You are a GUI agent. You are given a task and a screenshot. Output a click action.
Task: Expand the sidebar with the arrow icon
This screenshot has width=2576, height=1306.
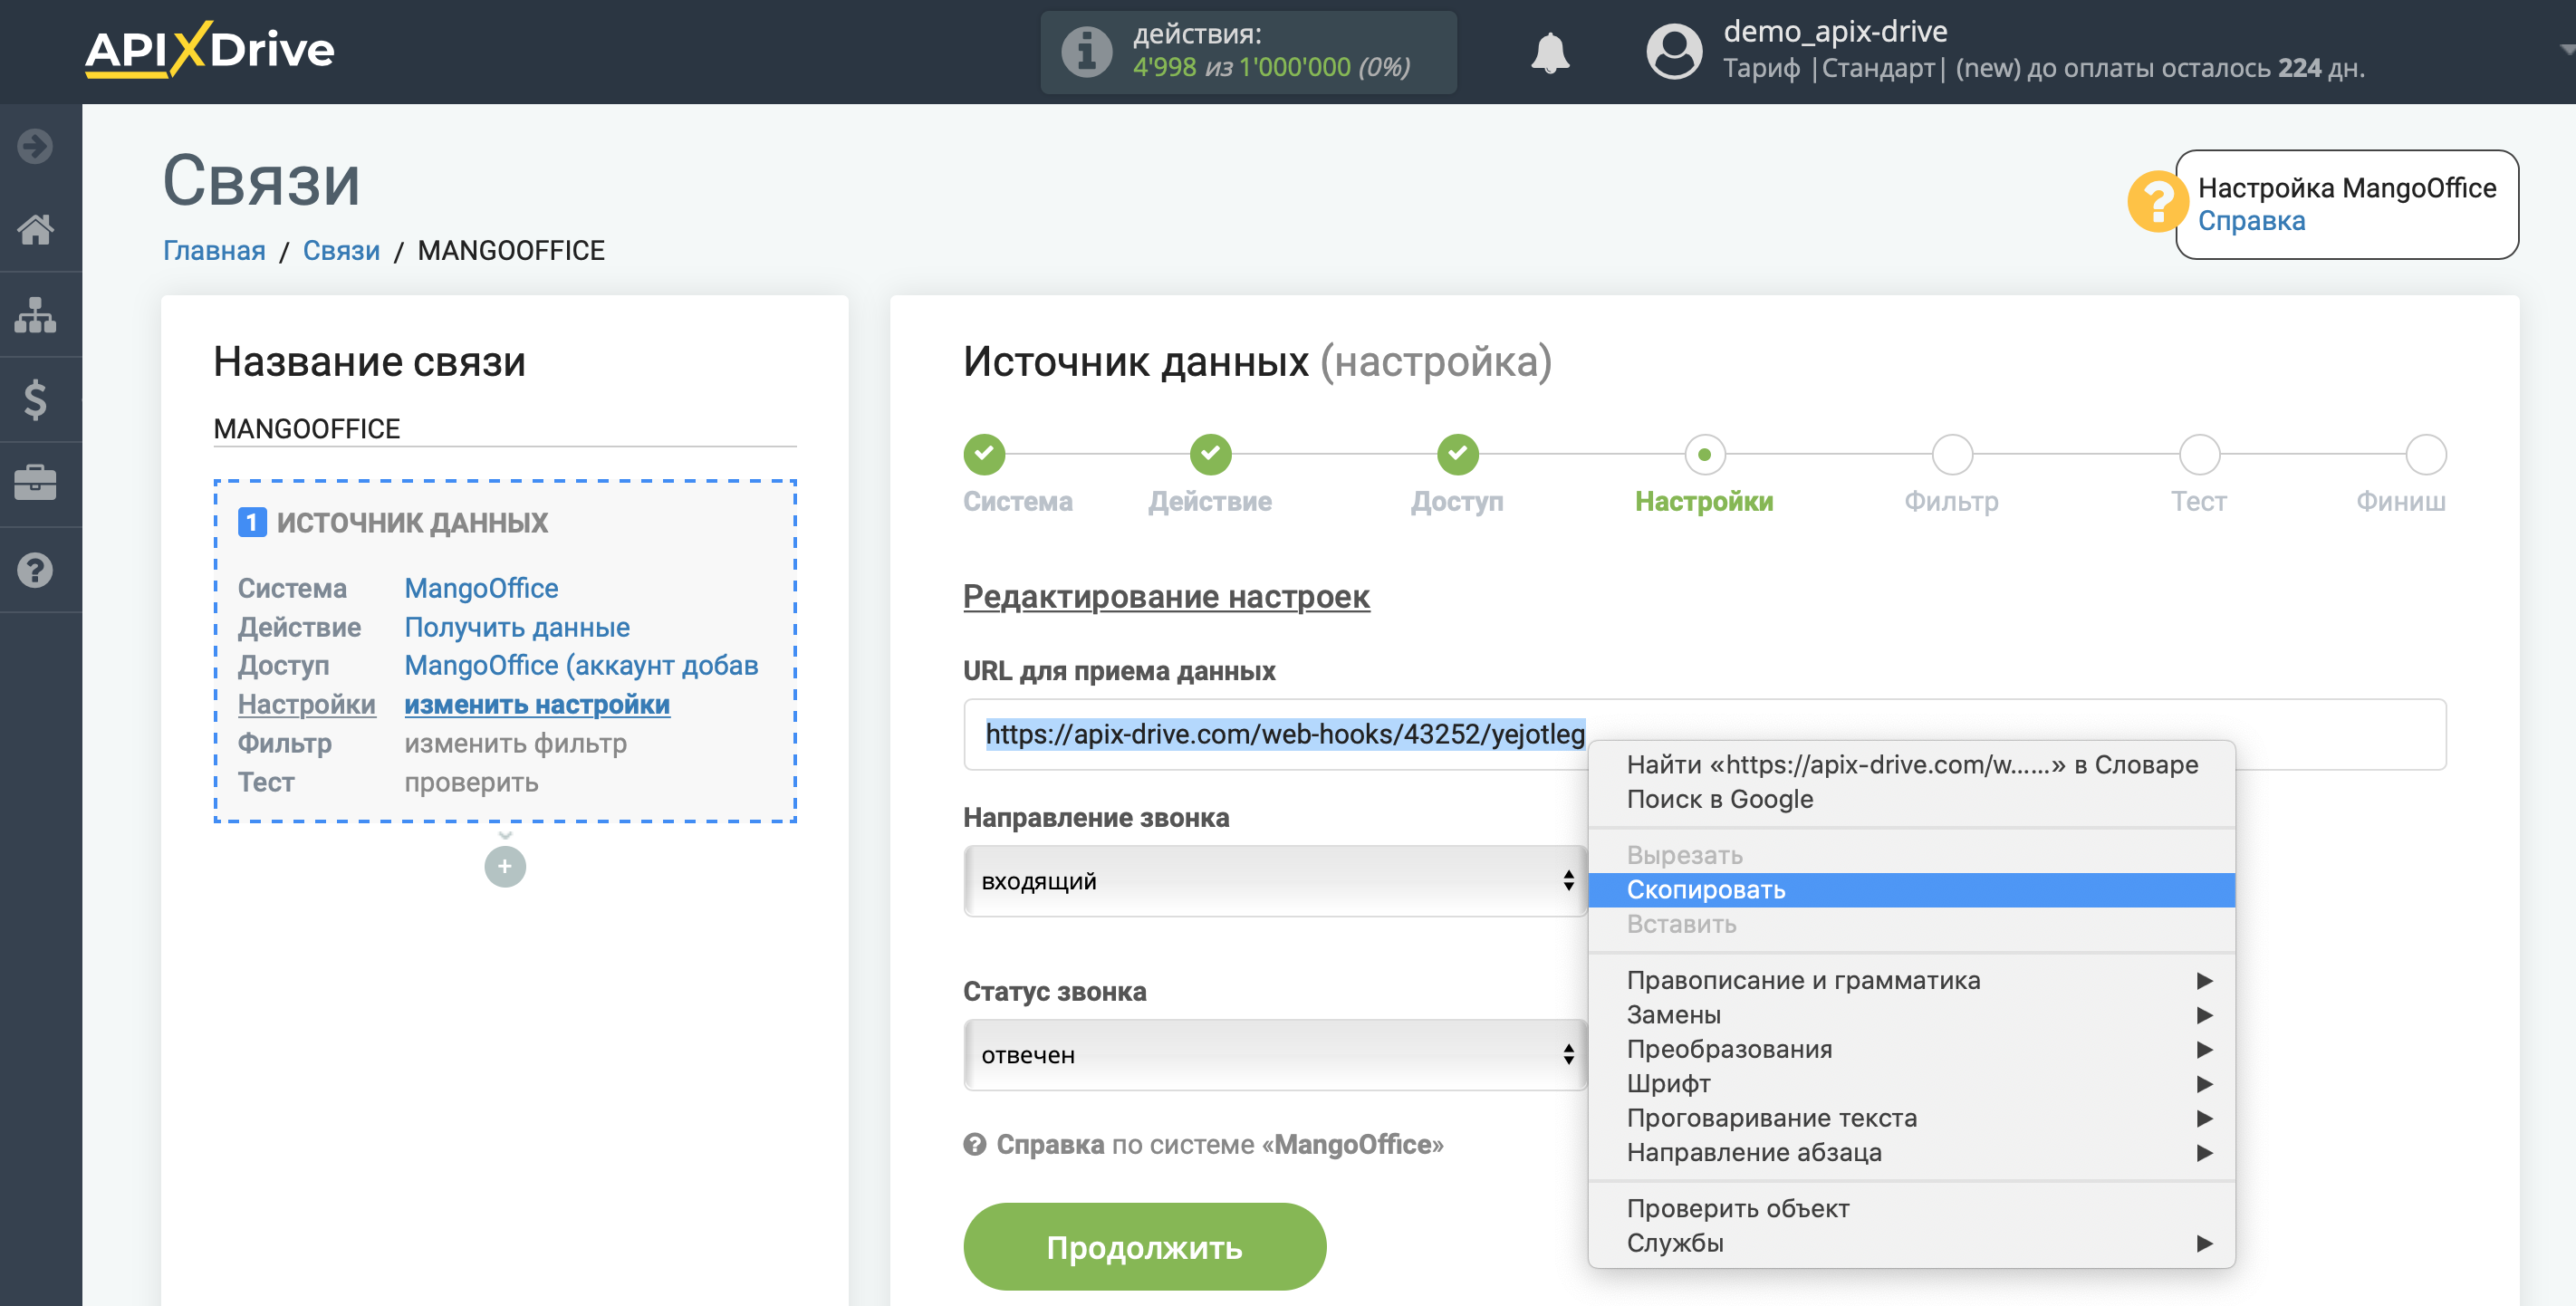pos(35,146)
